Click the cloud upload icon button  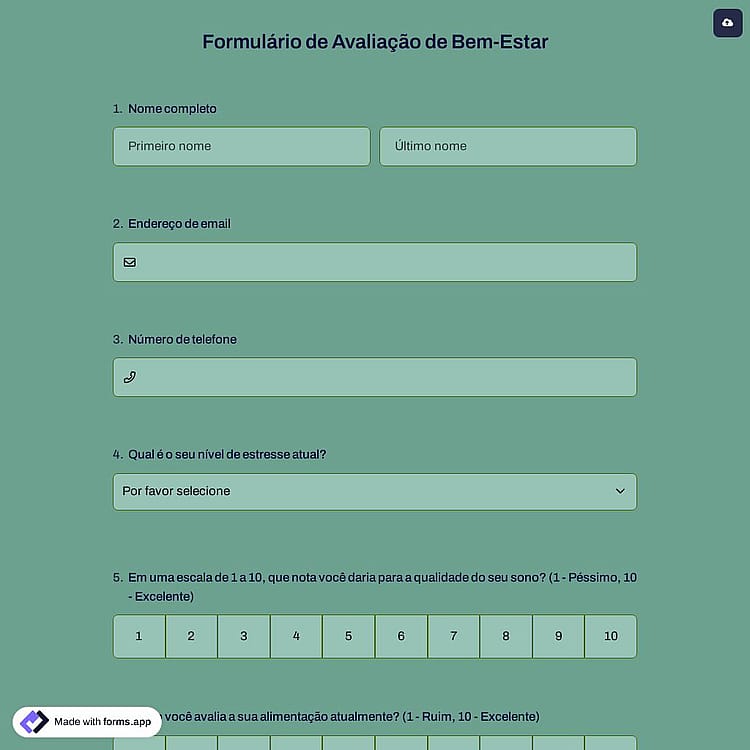[x=728, y=23]
